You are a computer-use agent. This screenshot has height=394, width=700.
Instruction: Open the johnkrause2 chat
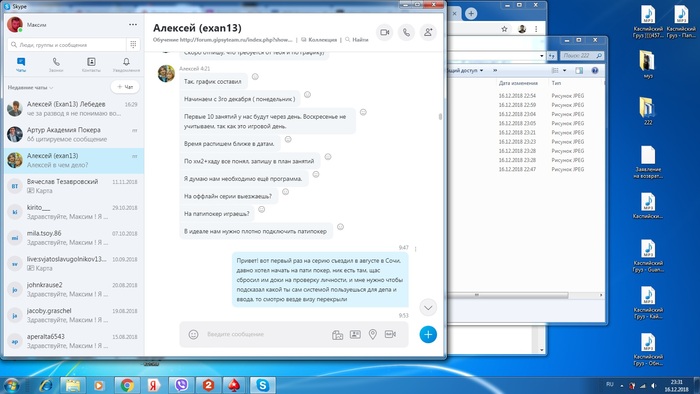click(x=74, y=290)
